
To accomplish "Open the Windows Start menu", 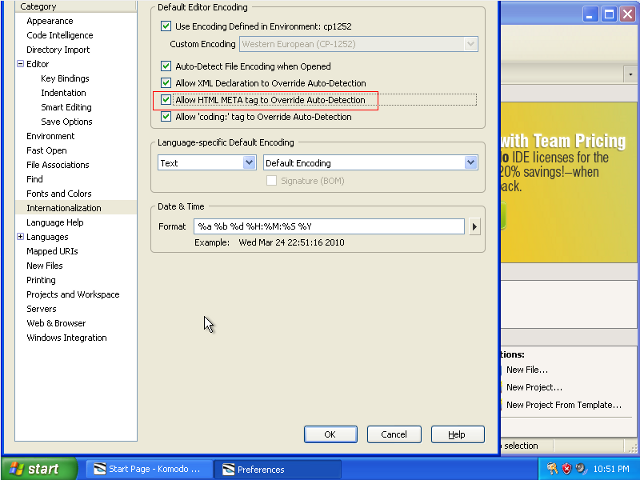I will 39,469.
